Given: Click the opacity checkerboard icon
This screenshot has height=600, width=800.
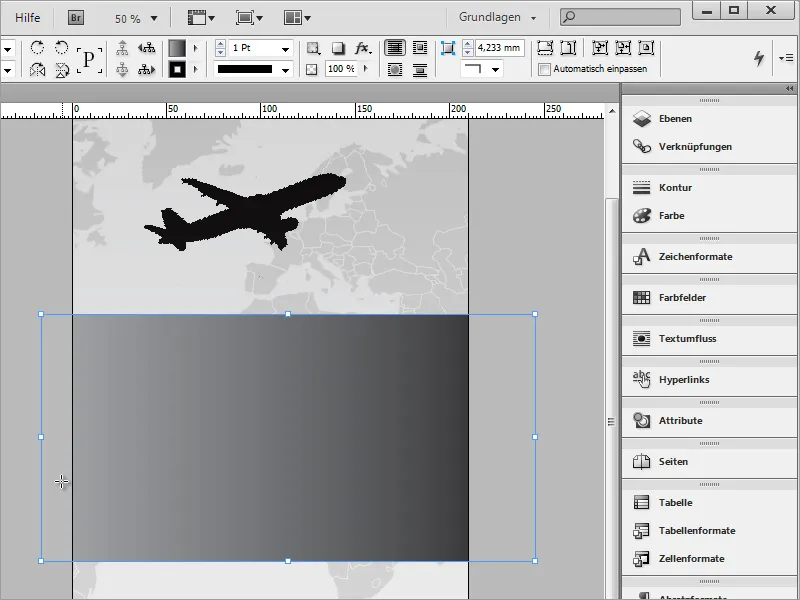Looking at the screenshot, I should pyautogui.click(x=312, y=69).
